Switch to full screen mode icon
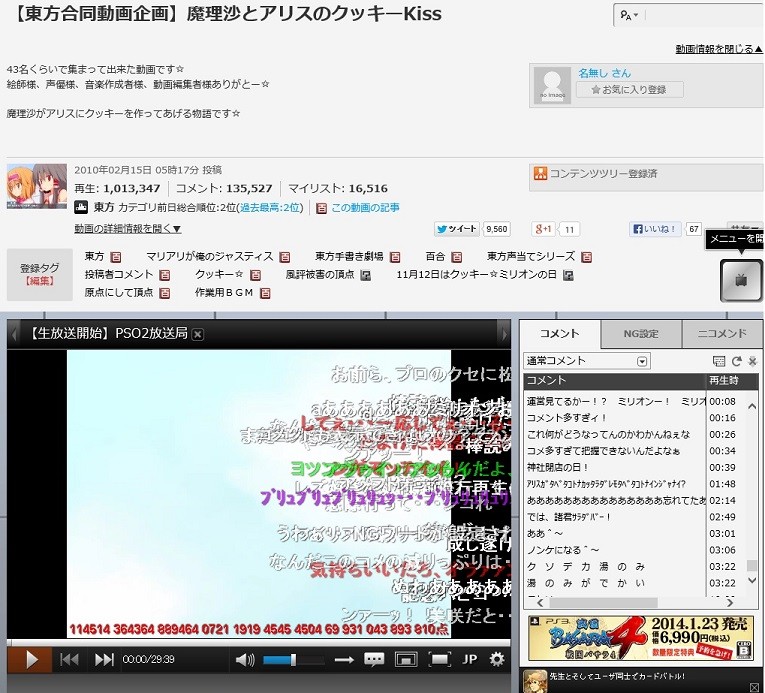 point(439,660)
